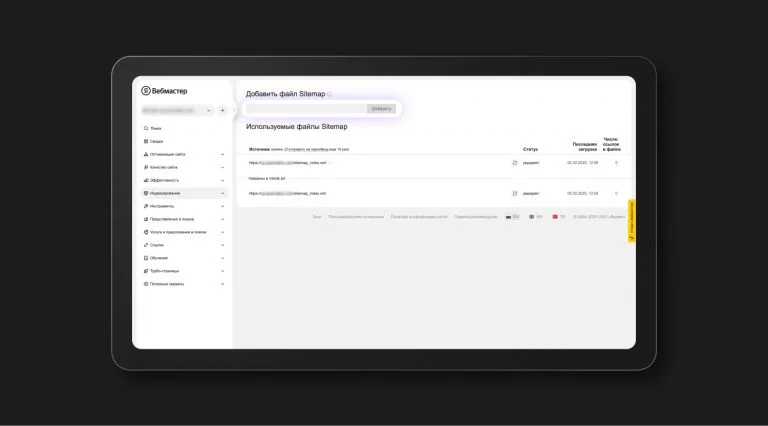The height and width of the screenshot is (426, 768).
Task: Expand the Оптимизация сайта section
Action: pos(184,154)
